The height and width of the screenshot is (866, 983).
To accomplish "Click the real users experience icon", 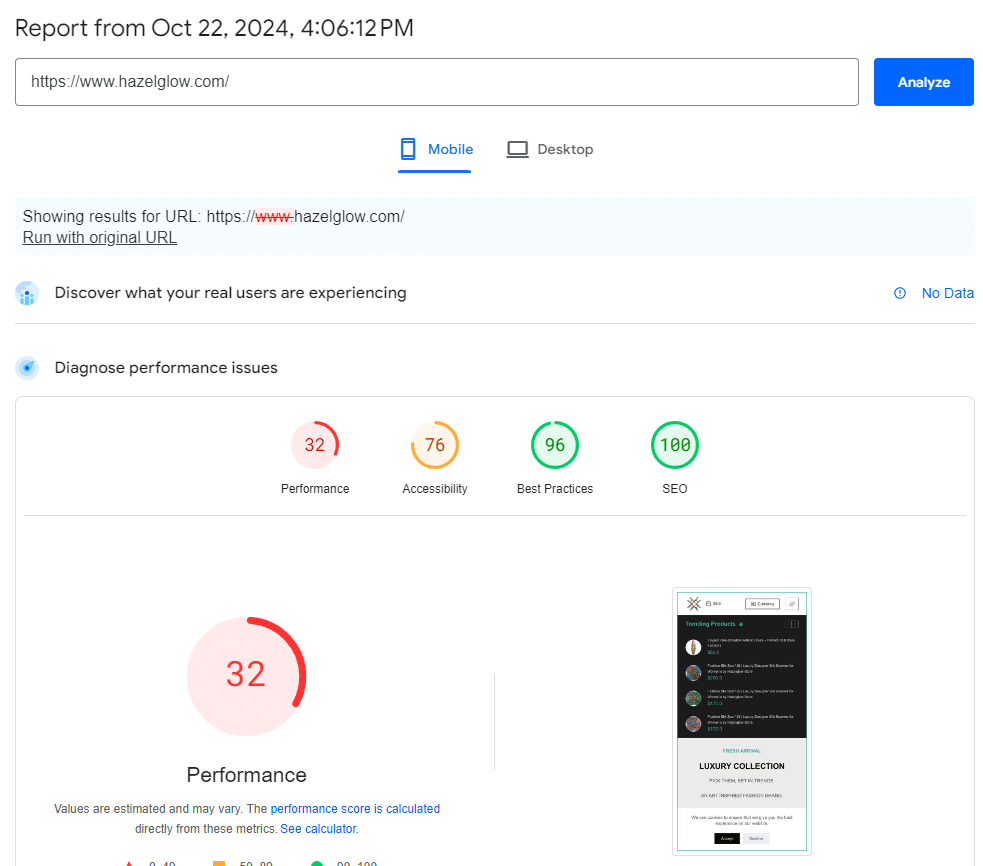I will tap(27, 293).
